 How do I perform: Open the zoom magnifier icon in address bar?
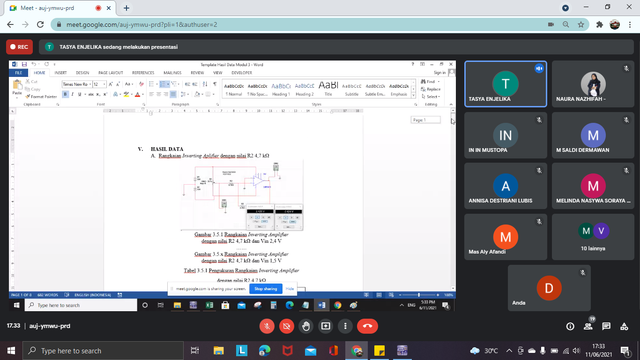click(x=566, y=24)
